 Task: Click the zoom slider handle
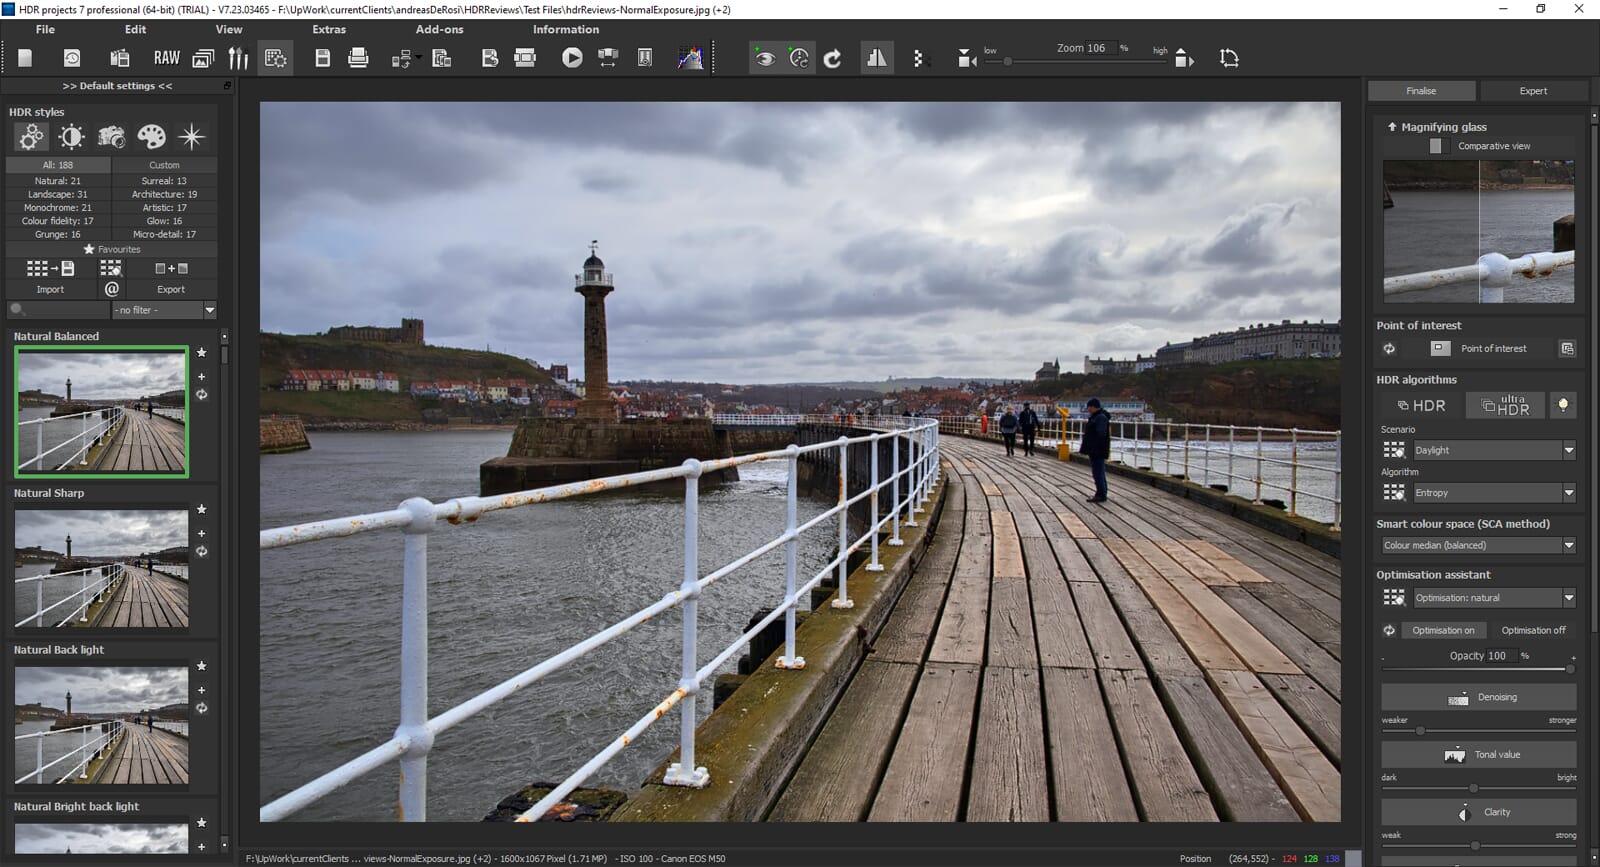(x=1008, y=61)
